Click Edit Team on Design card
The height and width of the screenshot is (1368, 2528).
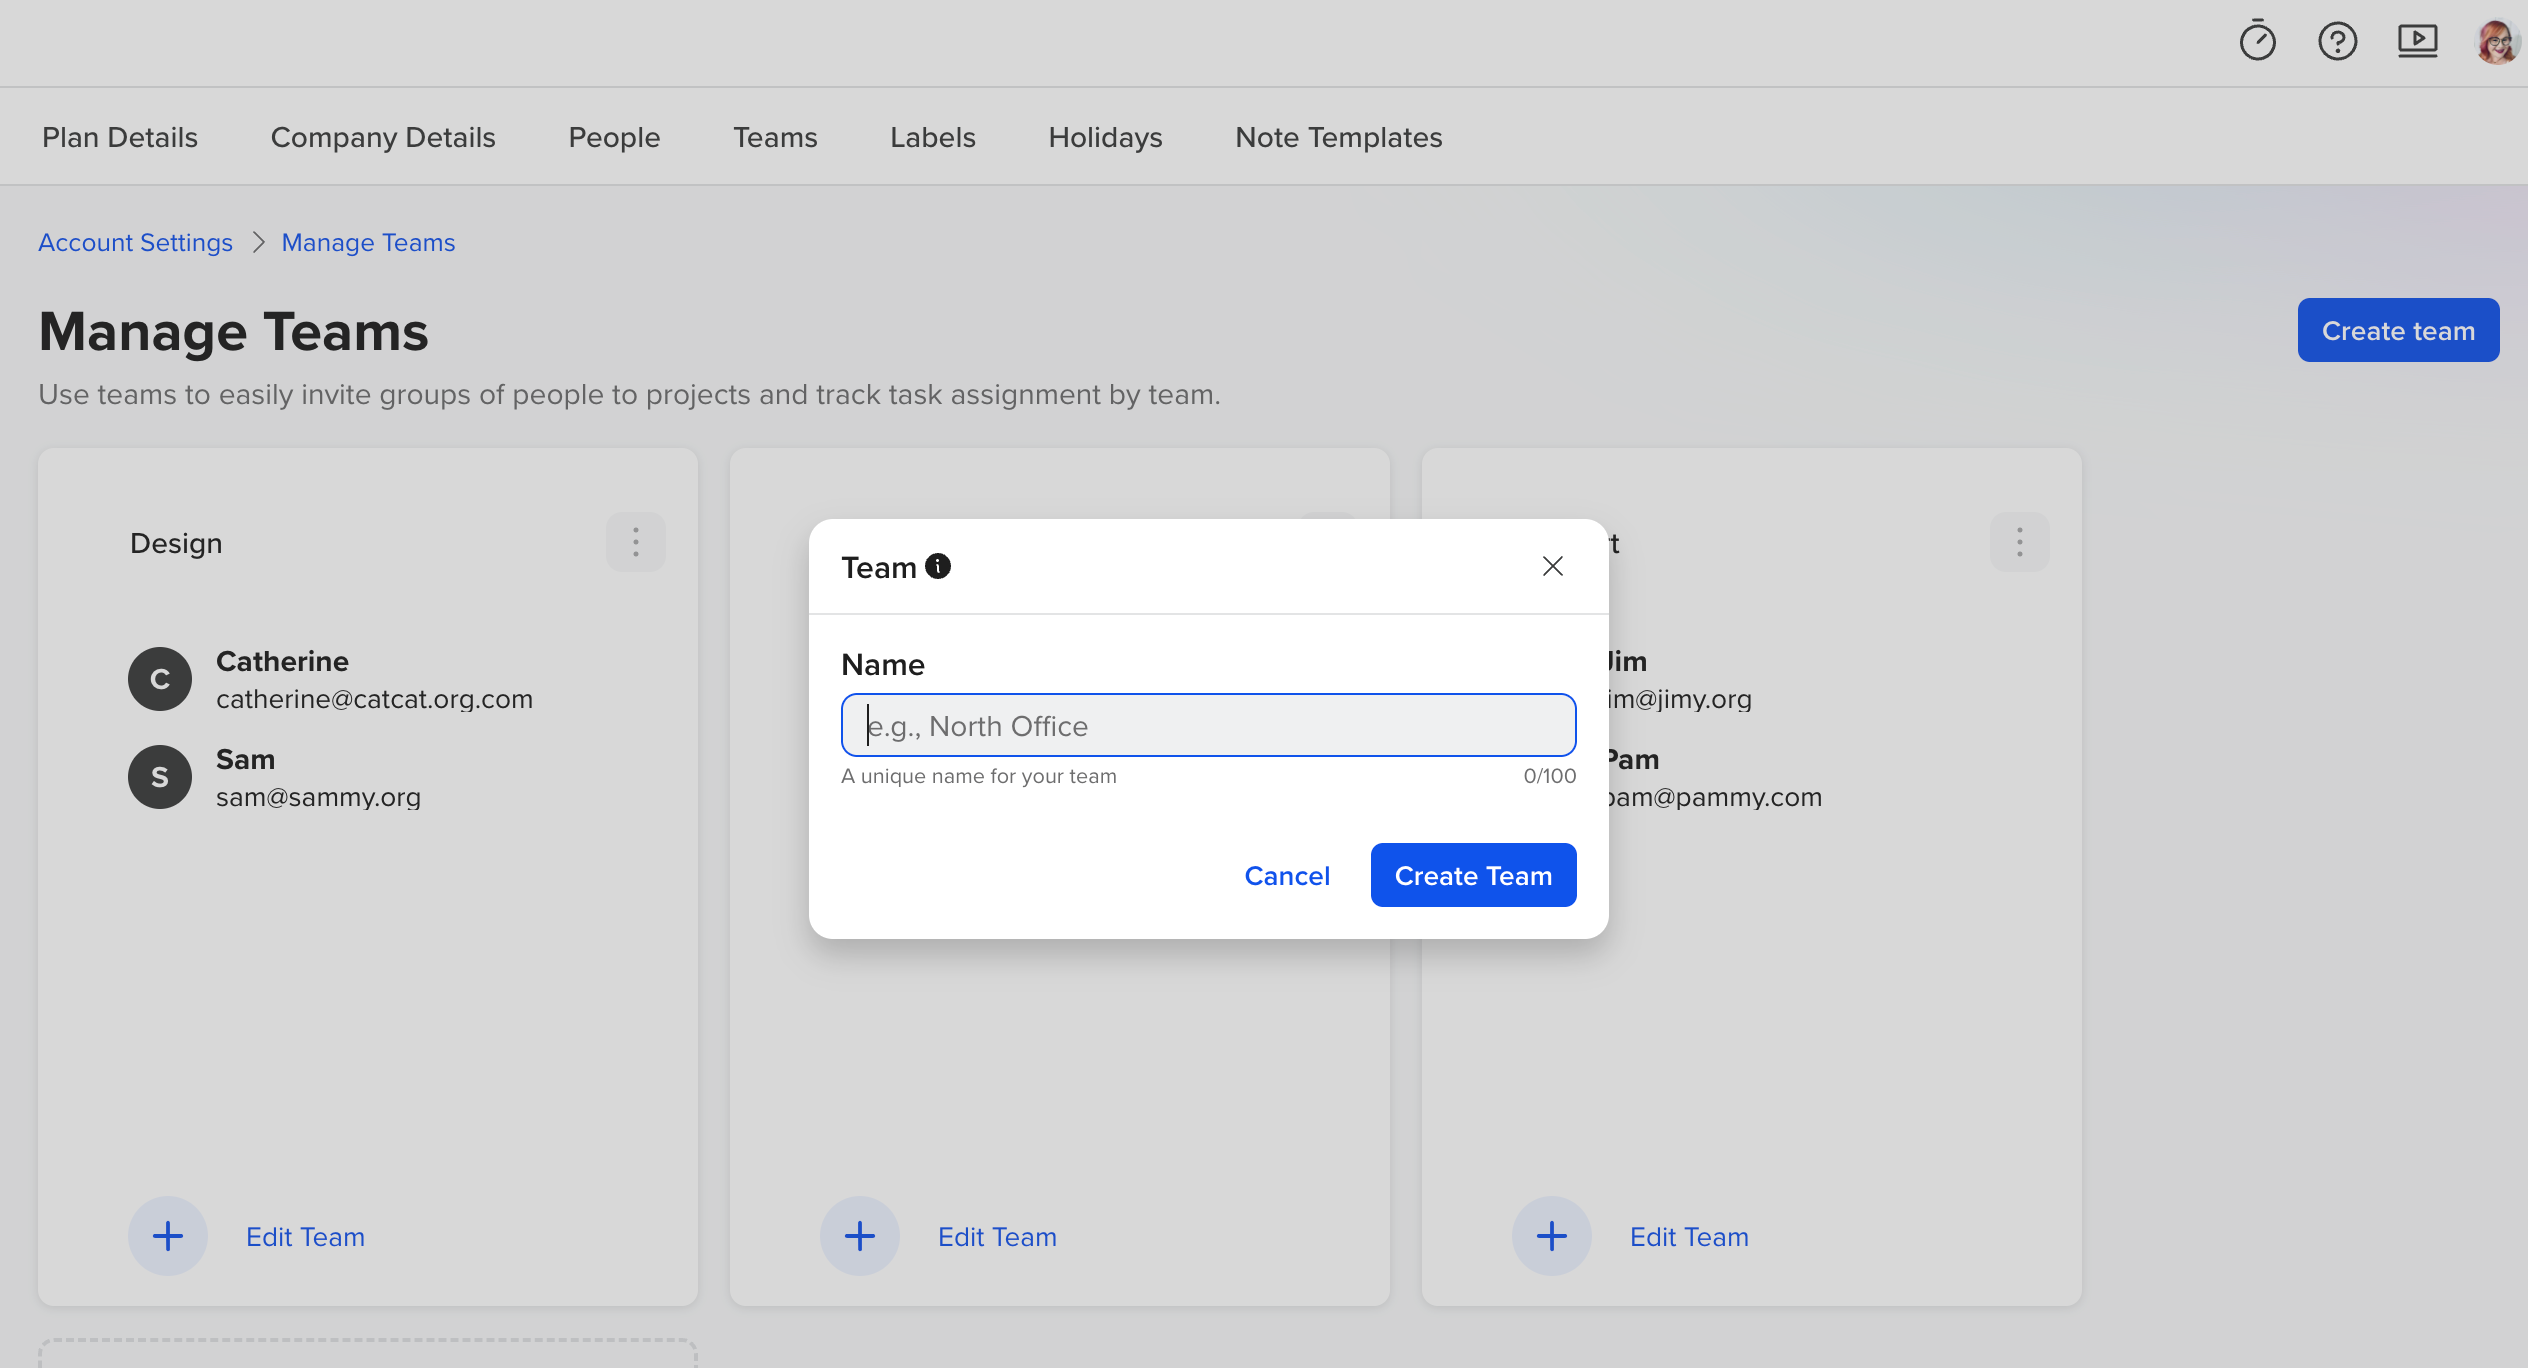305,1237
